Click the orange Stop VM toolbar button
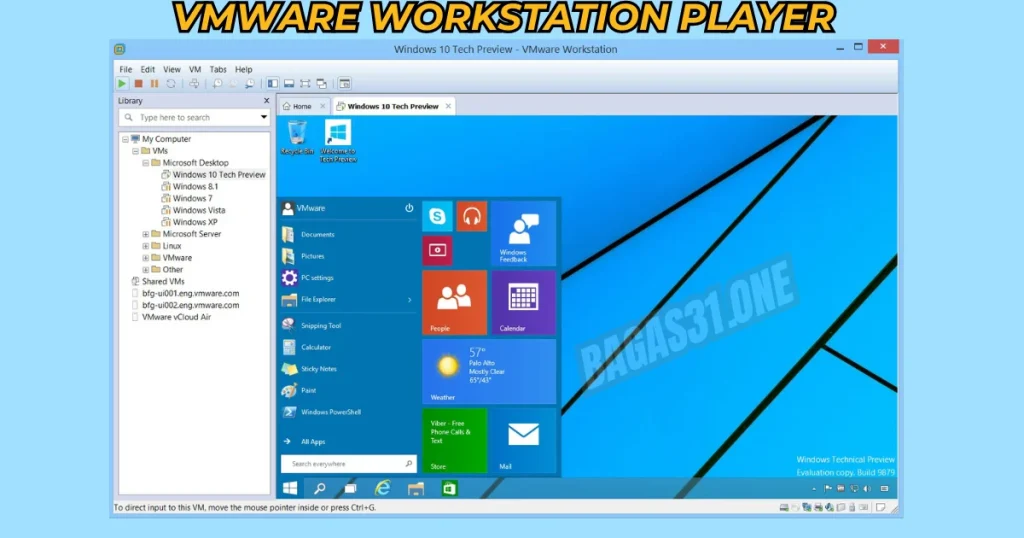1024x538 pixels. pos(138,84)
